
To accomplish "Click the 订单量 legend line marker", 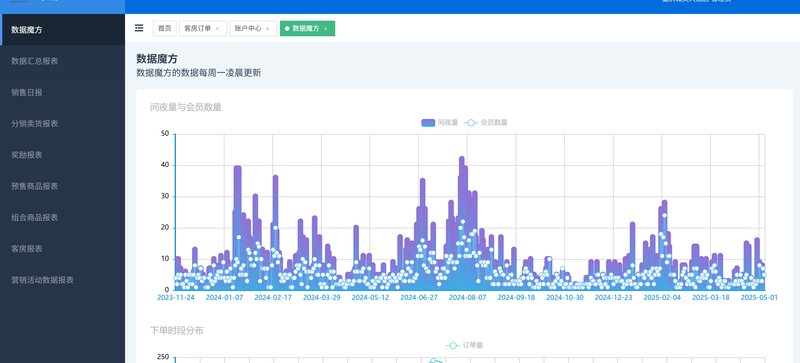I will coord(453,346).
